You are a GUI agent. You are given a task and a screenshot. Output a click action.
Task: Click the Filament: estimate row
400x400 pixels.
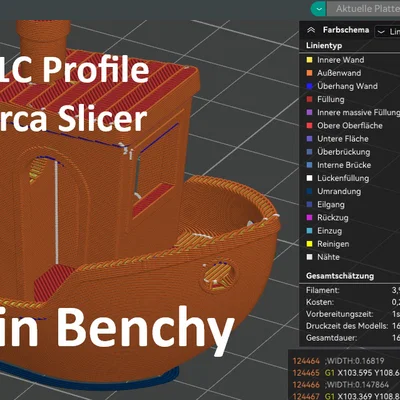(x=353, y=290)
